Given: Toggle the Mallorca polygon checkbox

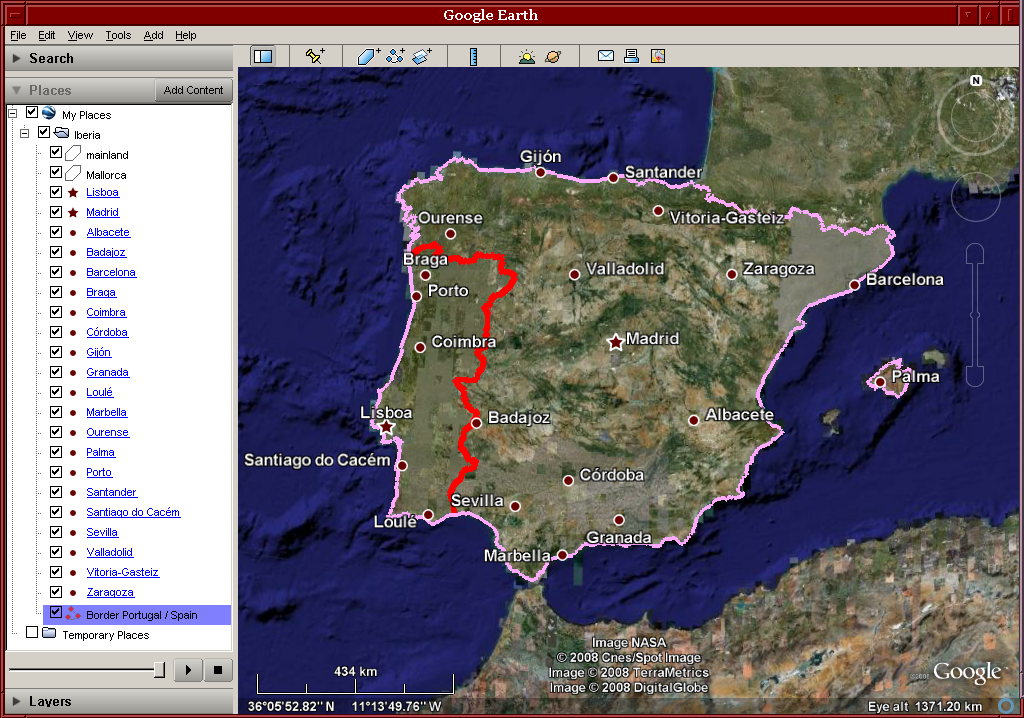Looking at the screenshot, I should [56, 172].
